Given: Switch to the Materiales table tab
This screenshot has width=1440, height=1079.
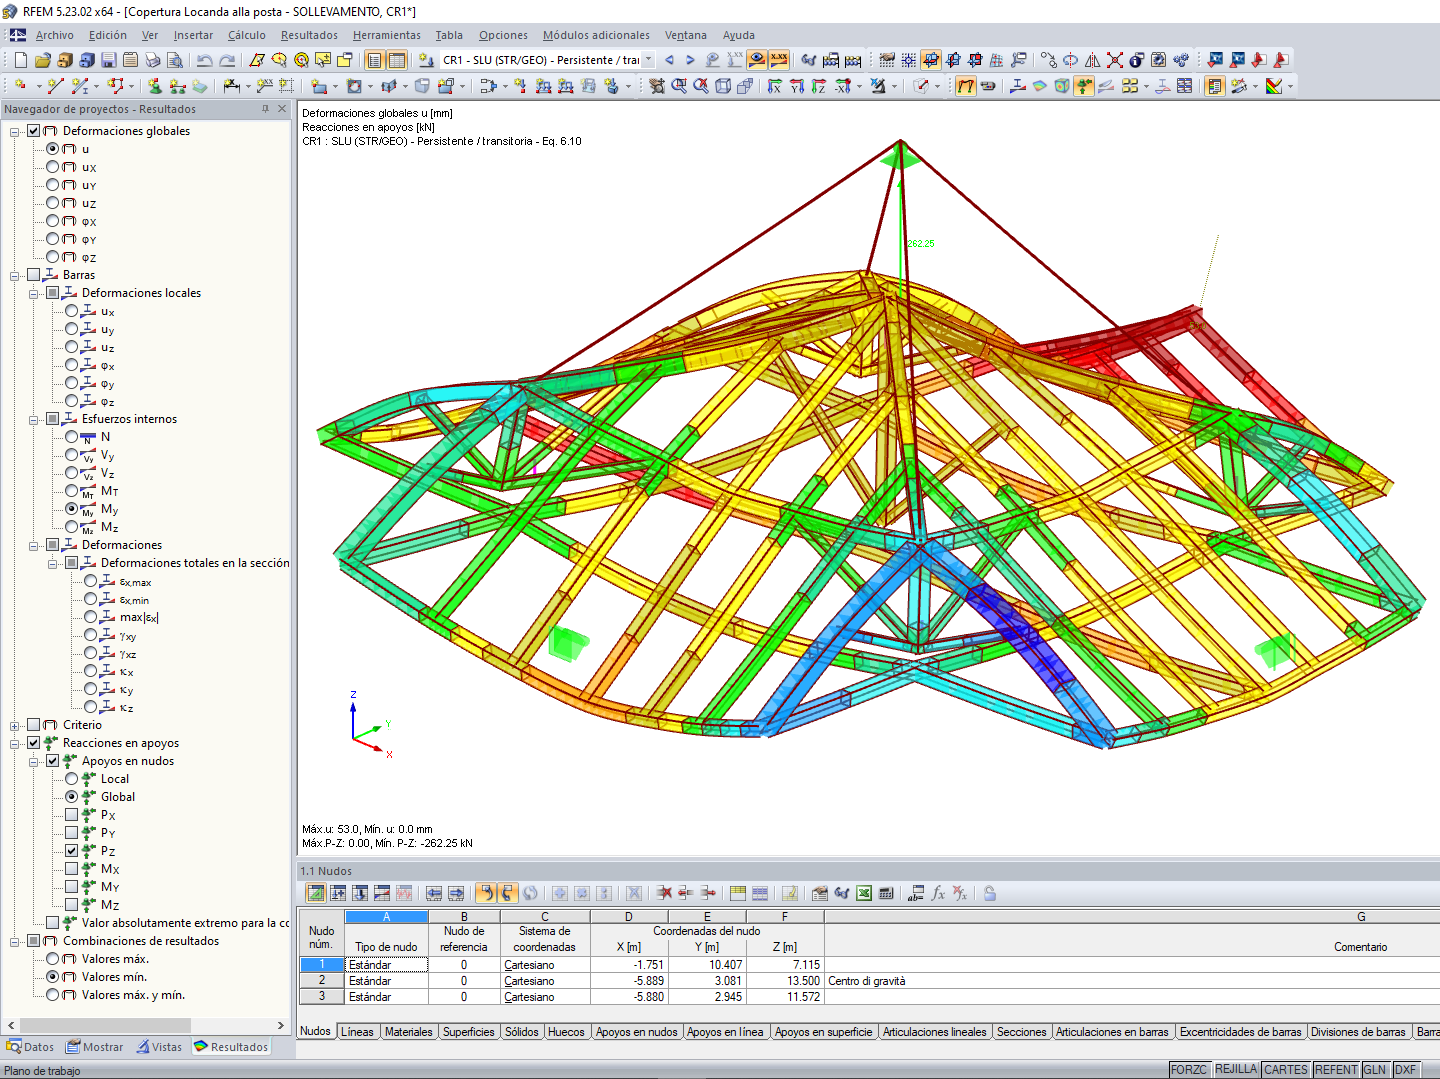Looking at the screenshot, I should click(408, 1032).
